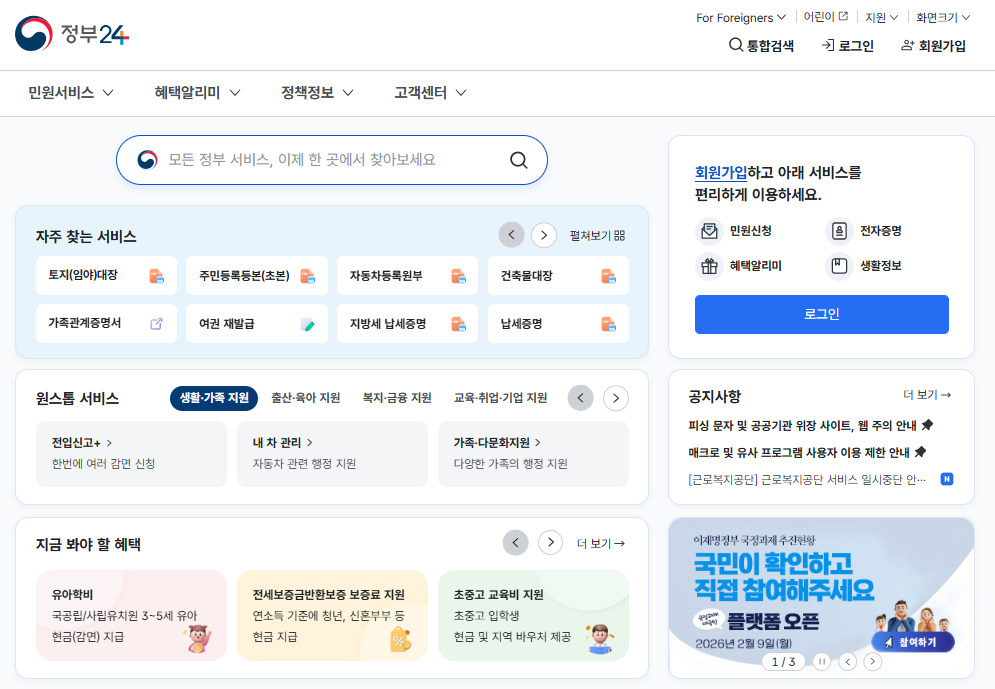
Task: Click document icon on 자동차등록원부 card
Action: [458, 276]
